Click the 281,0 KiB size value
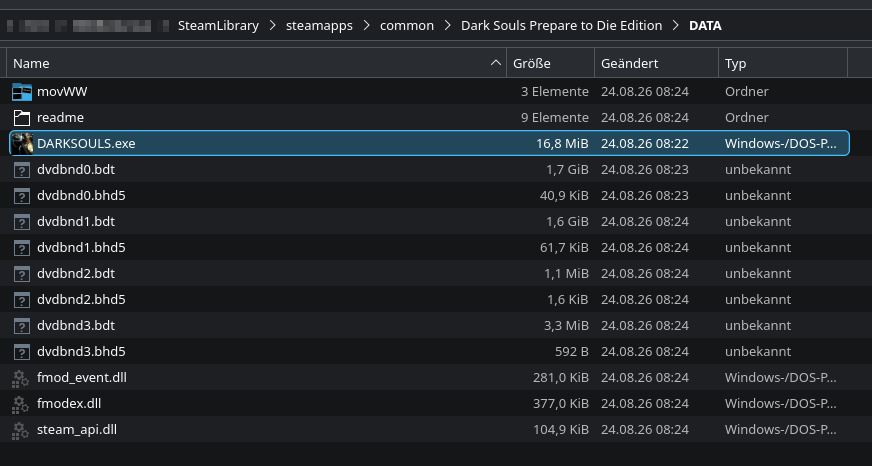The height and width of the screenshot is (466, 872). click(x=561, y=378)
